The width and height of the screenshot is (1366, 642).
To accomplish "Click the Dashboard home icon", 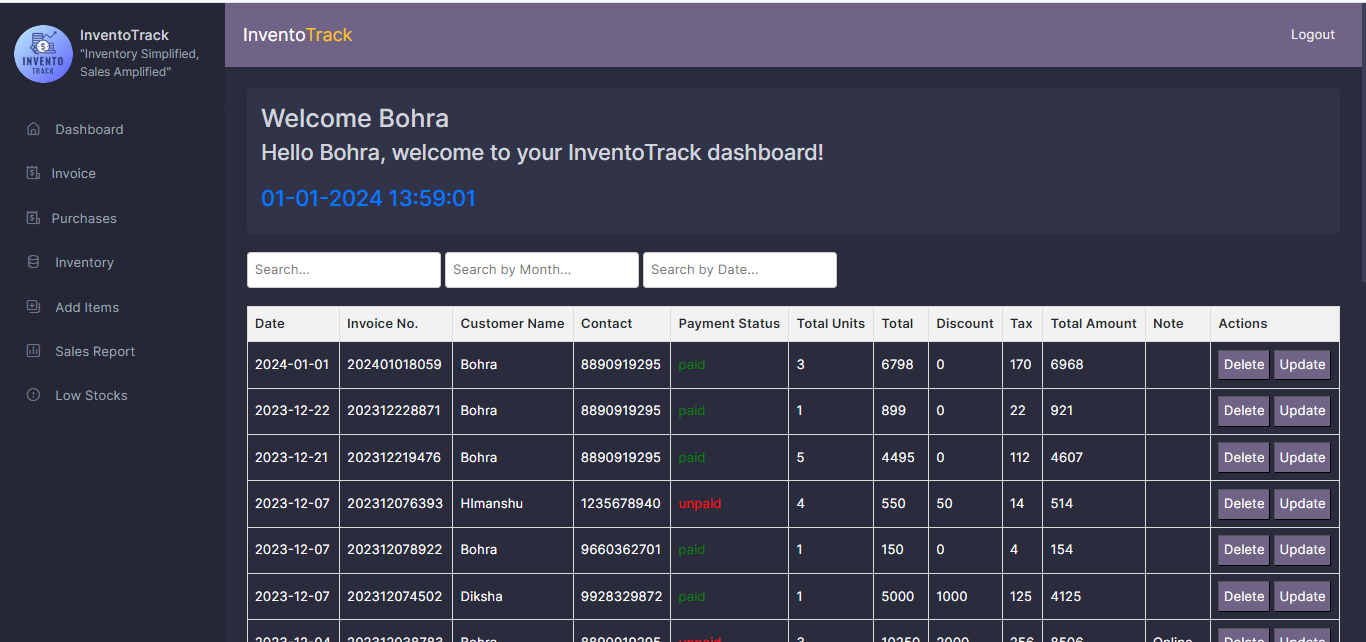I will tap(33, 129).
